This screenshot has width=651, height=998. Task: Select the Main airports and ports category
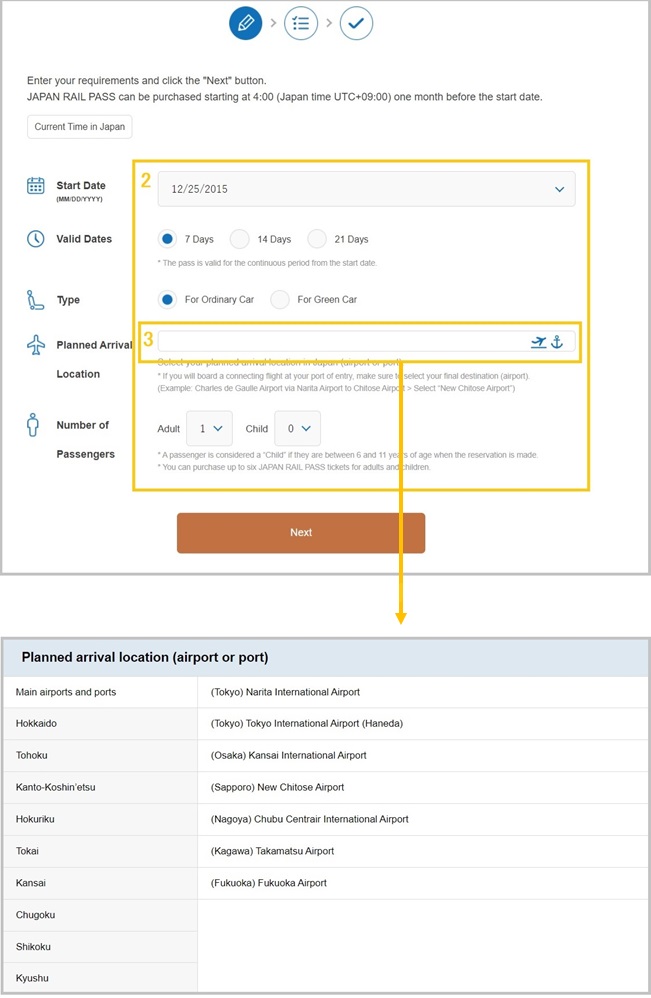[x=101, y=692]
